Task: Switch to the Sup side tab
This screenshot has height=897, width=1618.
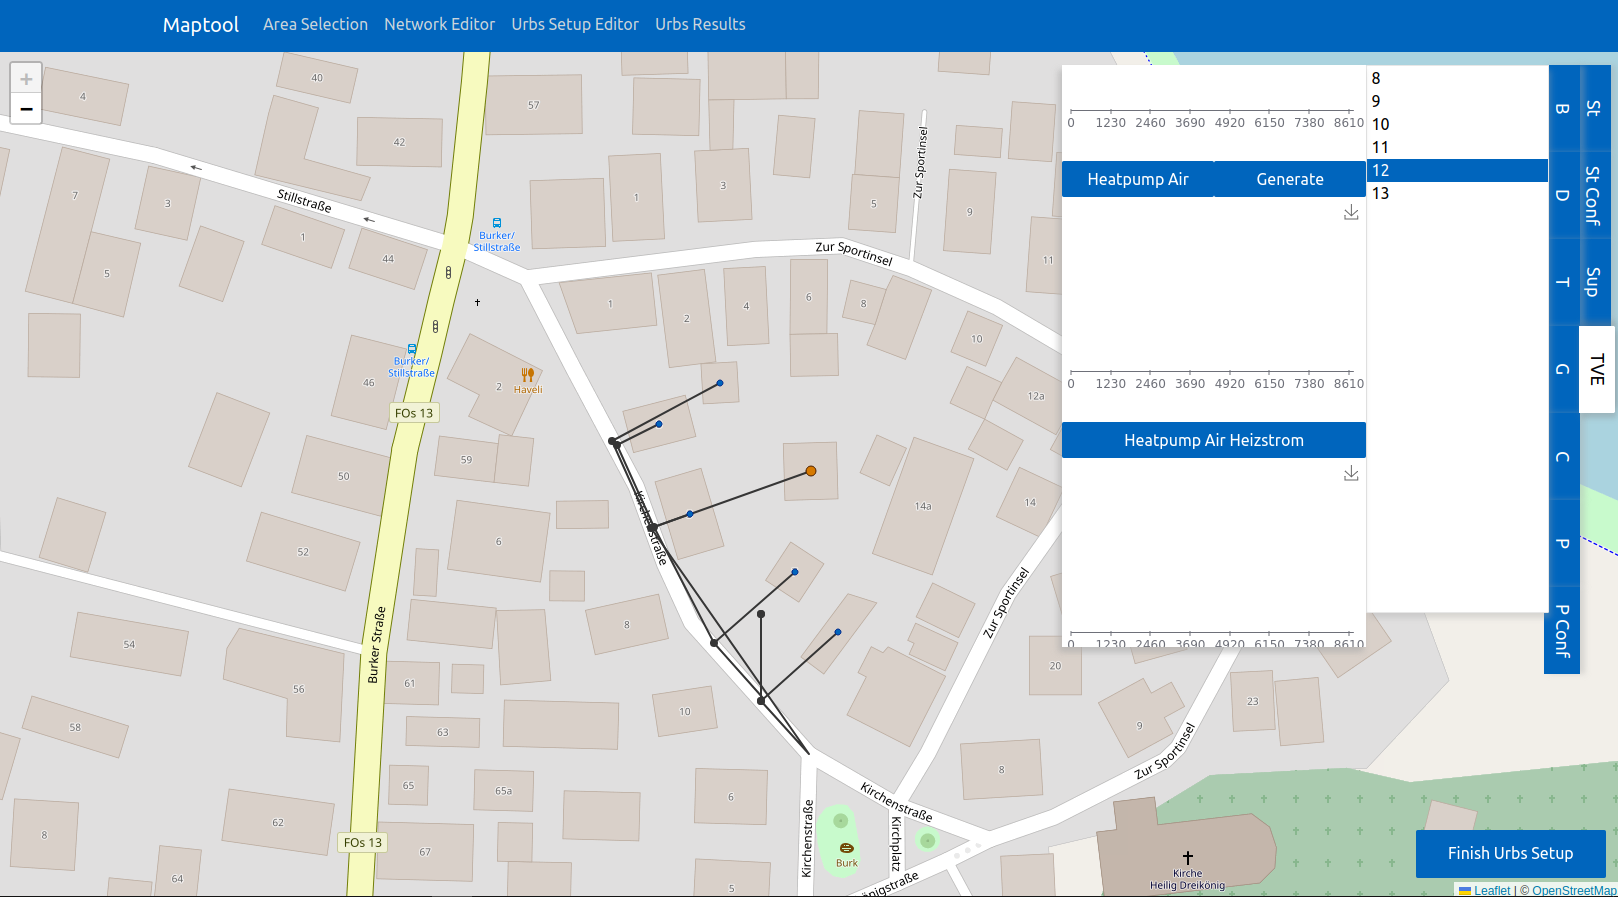Action: coord(1594,282)
